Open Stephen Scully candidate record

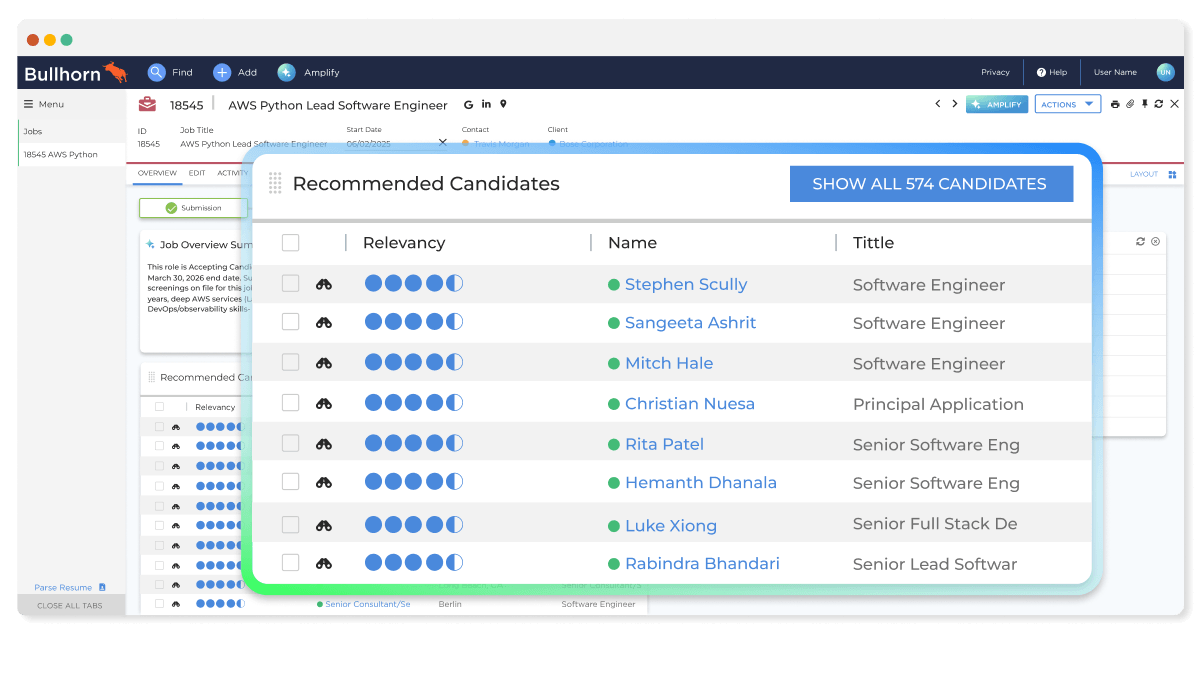(686, 284)
